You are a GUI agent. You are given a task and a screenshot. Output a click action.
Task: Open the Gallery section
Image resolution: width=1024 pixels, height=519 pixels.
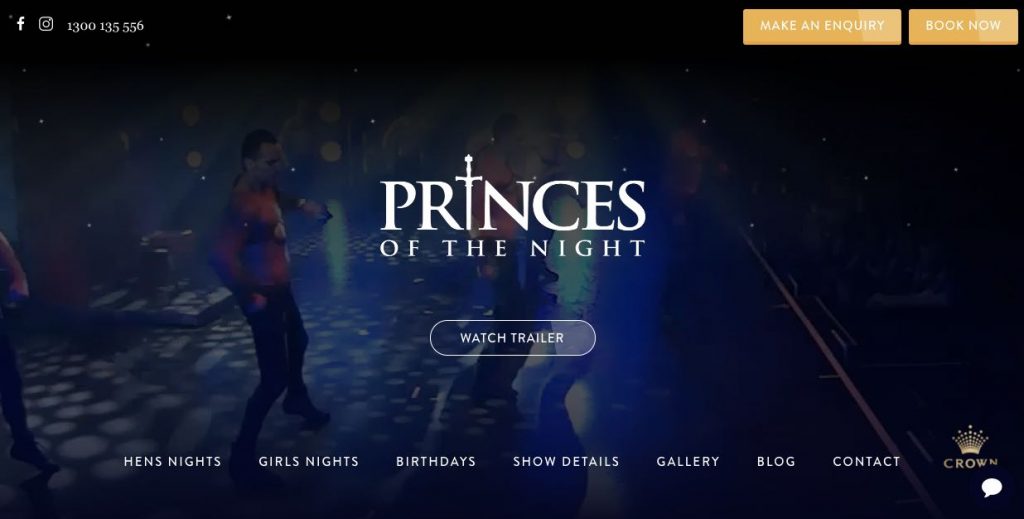688,462
